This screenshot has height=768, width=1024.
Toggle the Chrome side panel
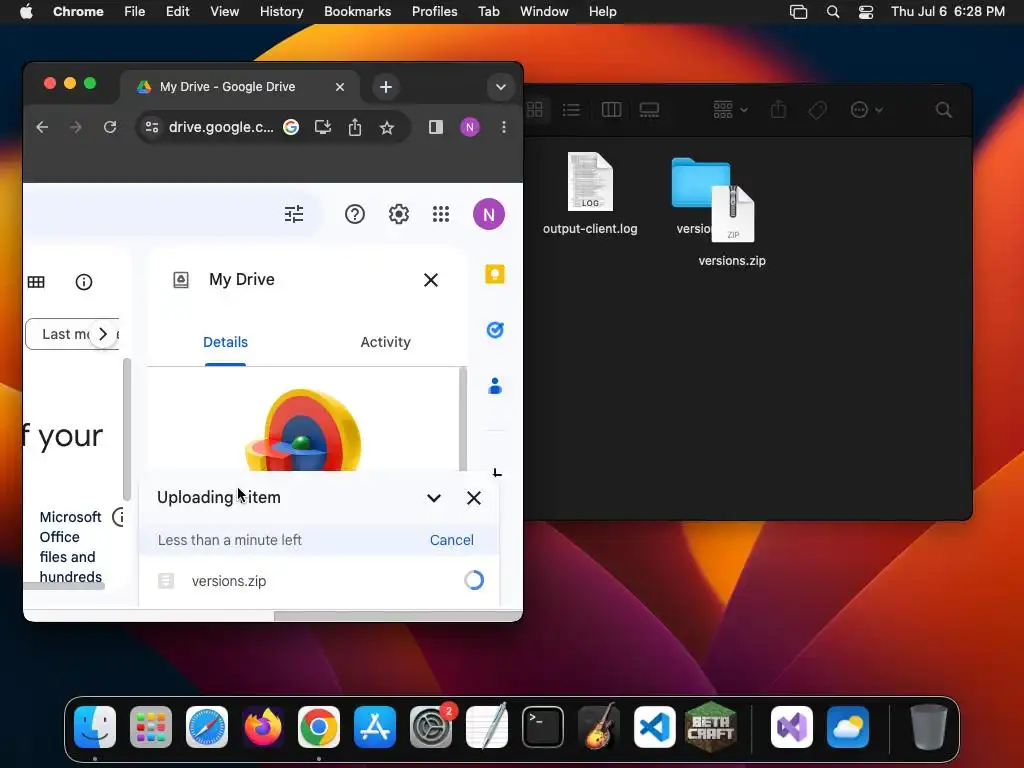click(x=436, y=127)
